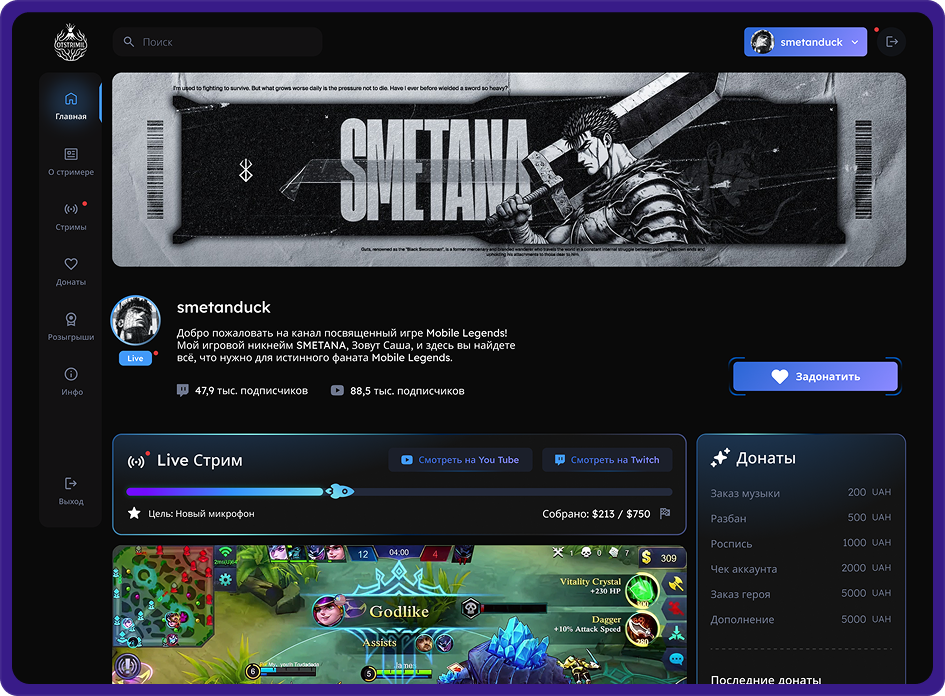Screen dimensions: 945x696
Task: Click the Dagger item icon in the stream
Action: [x=642, y=629]
